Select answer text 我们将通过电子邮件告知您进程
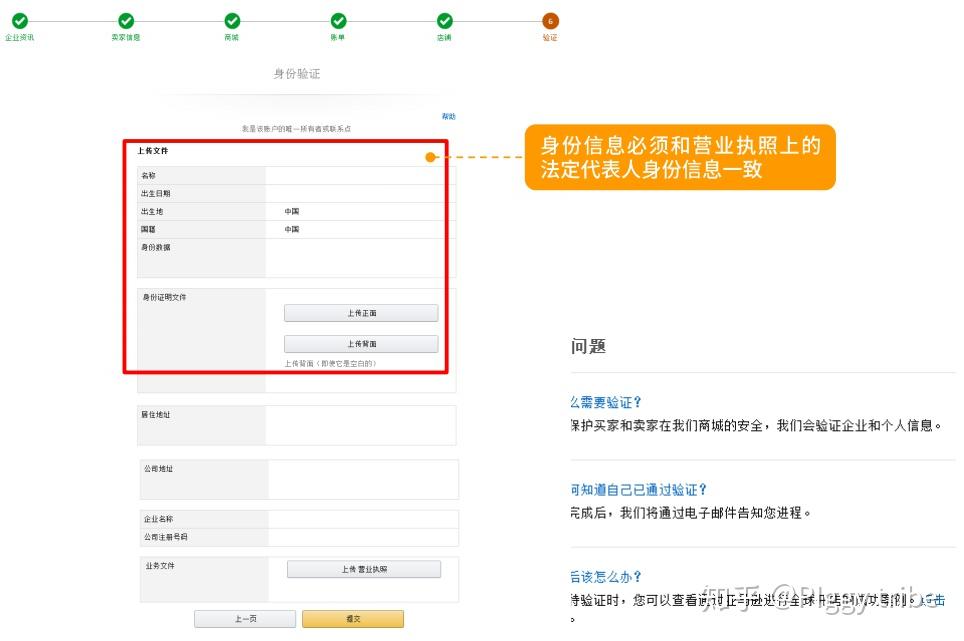964x641 pixels. pos(690,513)
